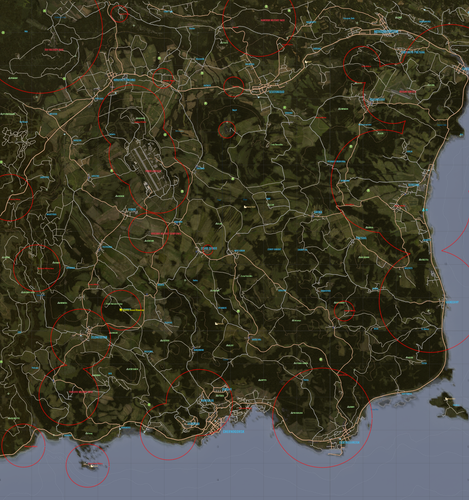Image resolution: width=469 pixels, height=500 pixels.
Task: Select the small circled island in the southwest sea
Action: coord(88,464)
